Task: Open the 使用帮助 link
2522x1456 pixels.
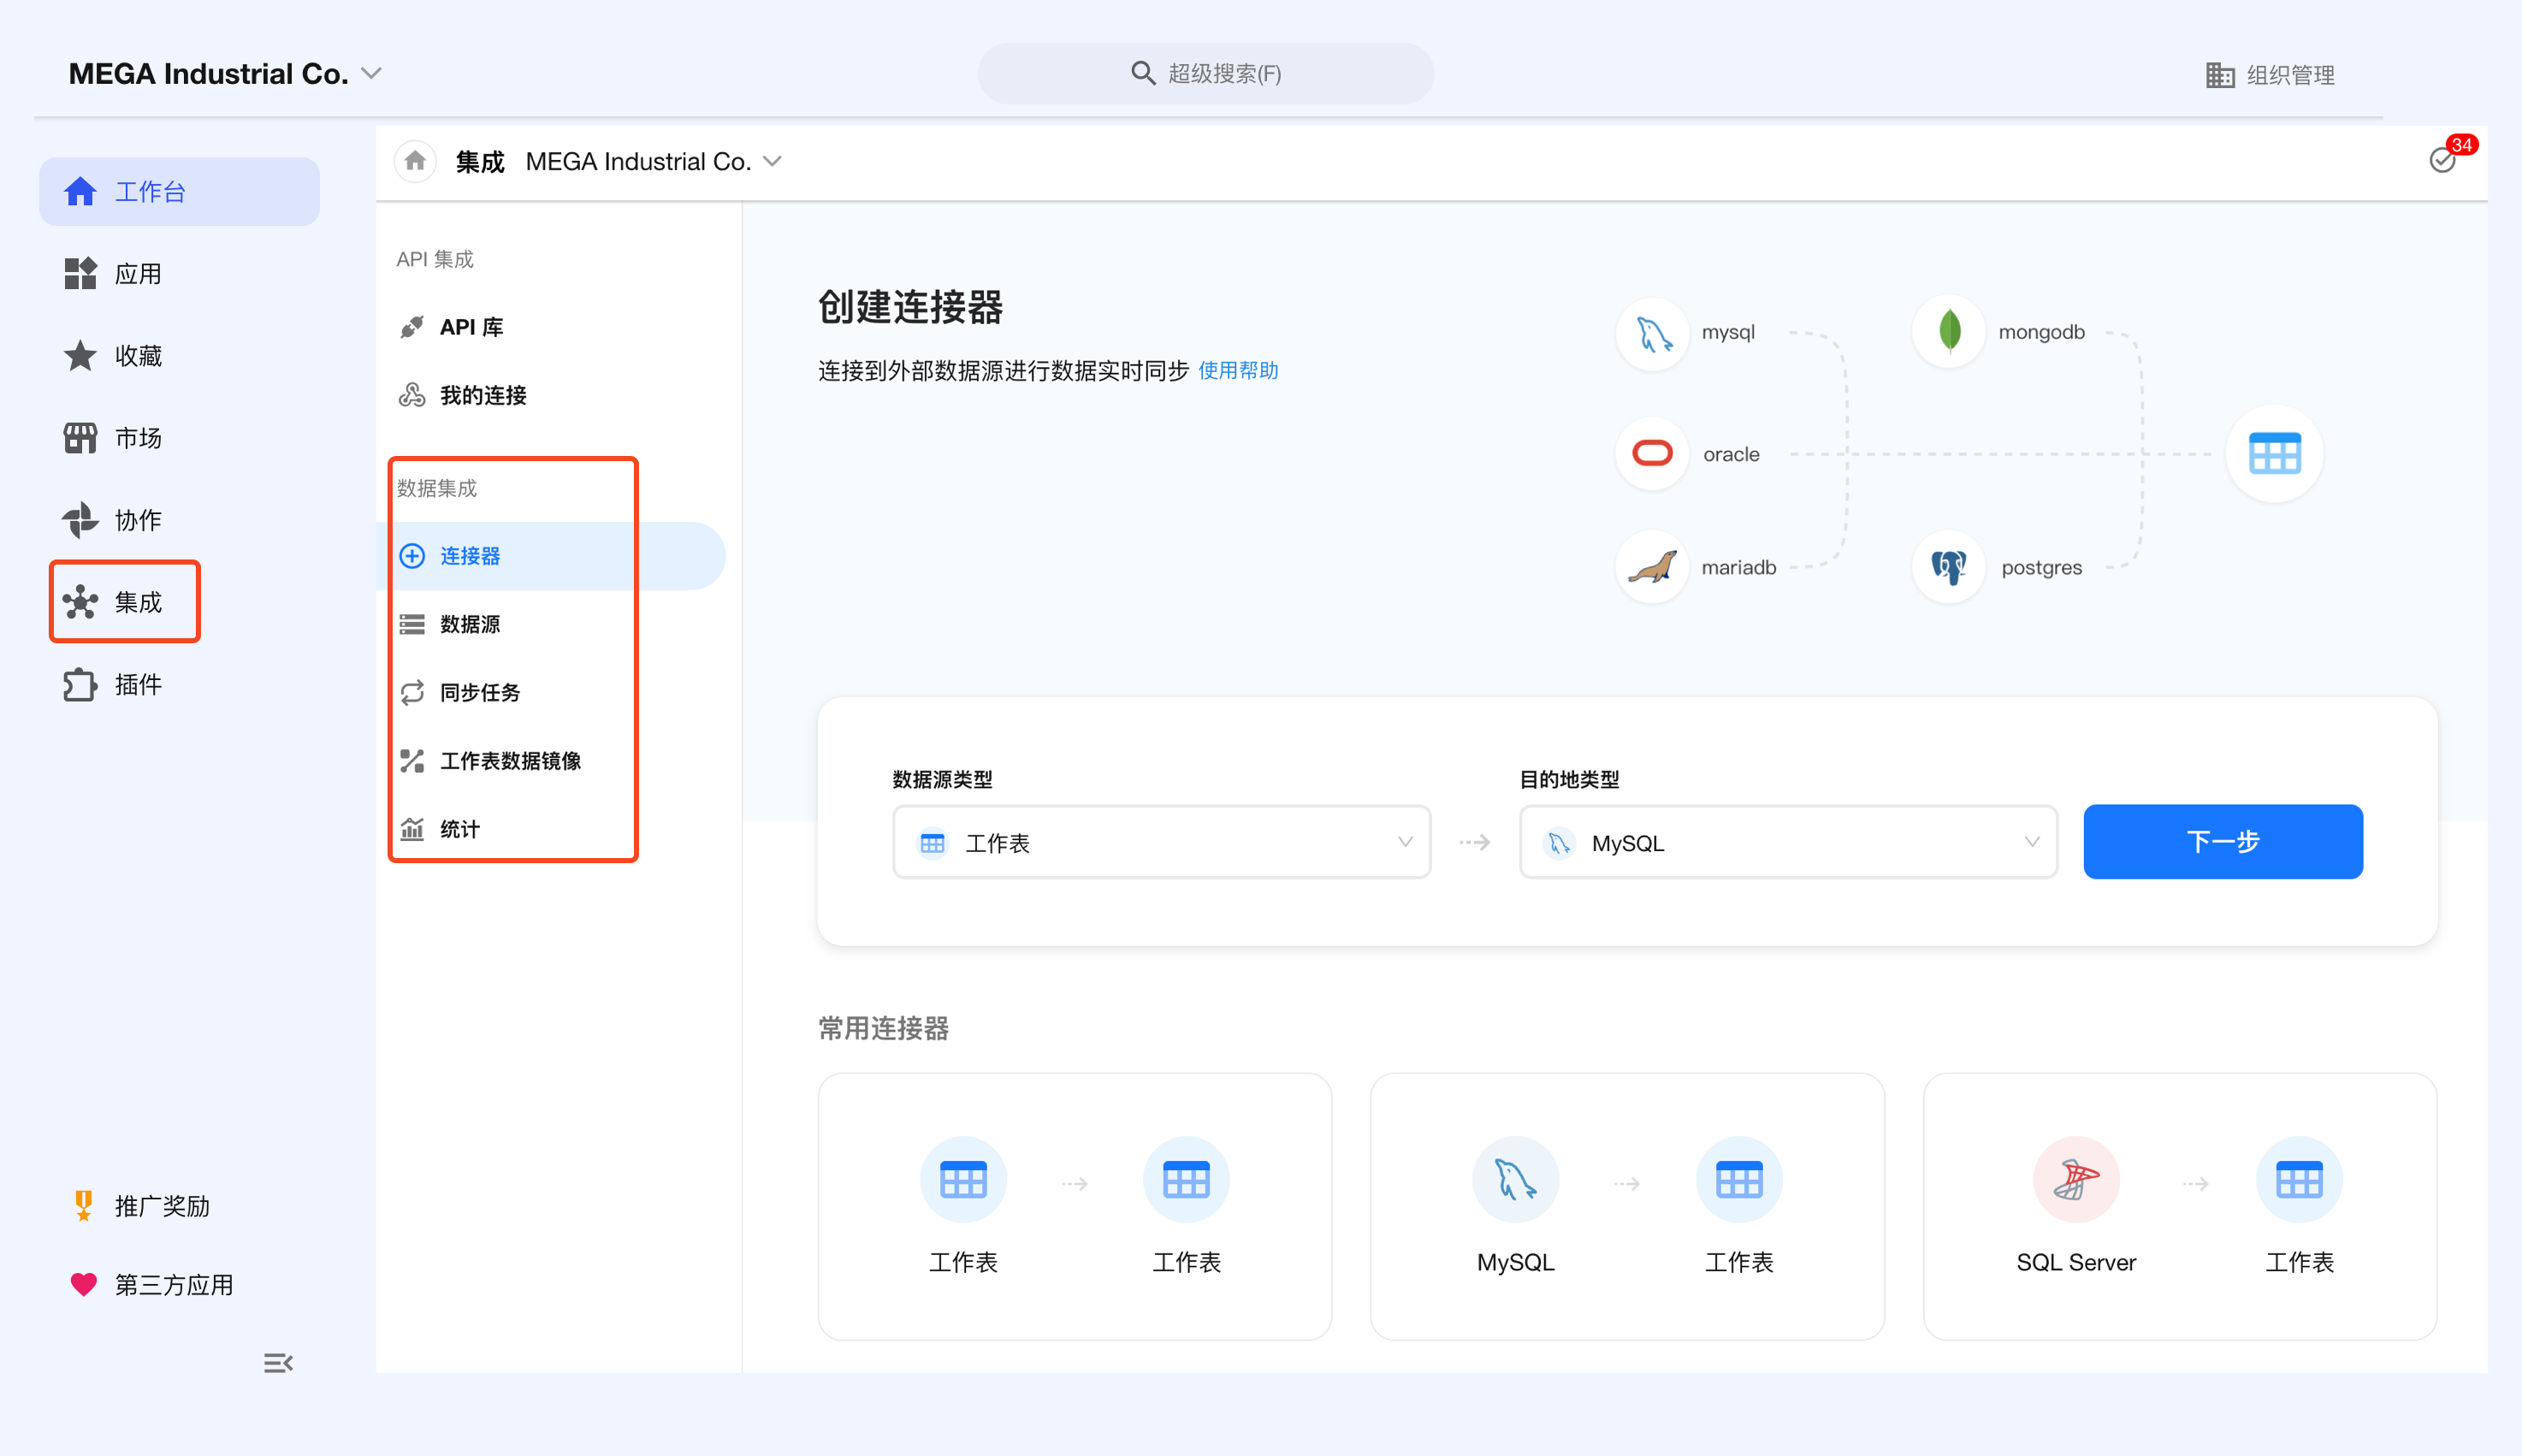Action: [x=1238, y=371]
